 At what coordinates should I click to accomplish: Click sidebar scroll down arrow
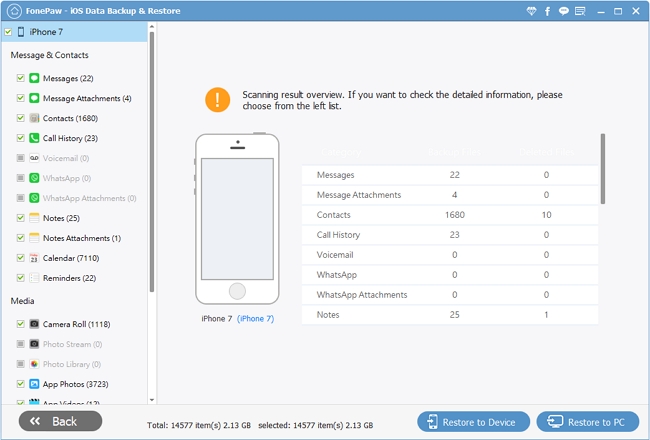click(152, 400)
